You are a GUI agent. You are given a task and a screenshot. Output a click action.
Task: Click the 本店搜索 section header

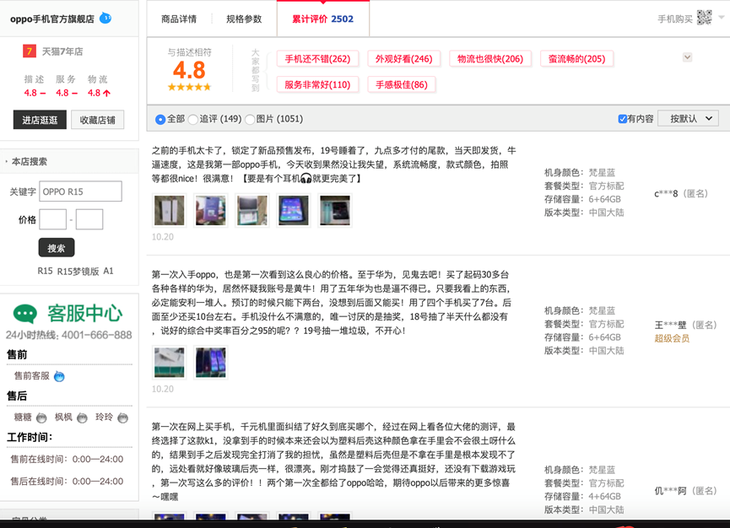tap(29, 162)
